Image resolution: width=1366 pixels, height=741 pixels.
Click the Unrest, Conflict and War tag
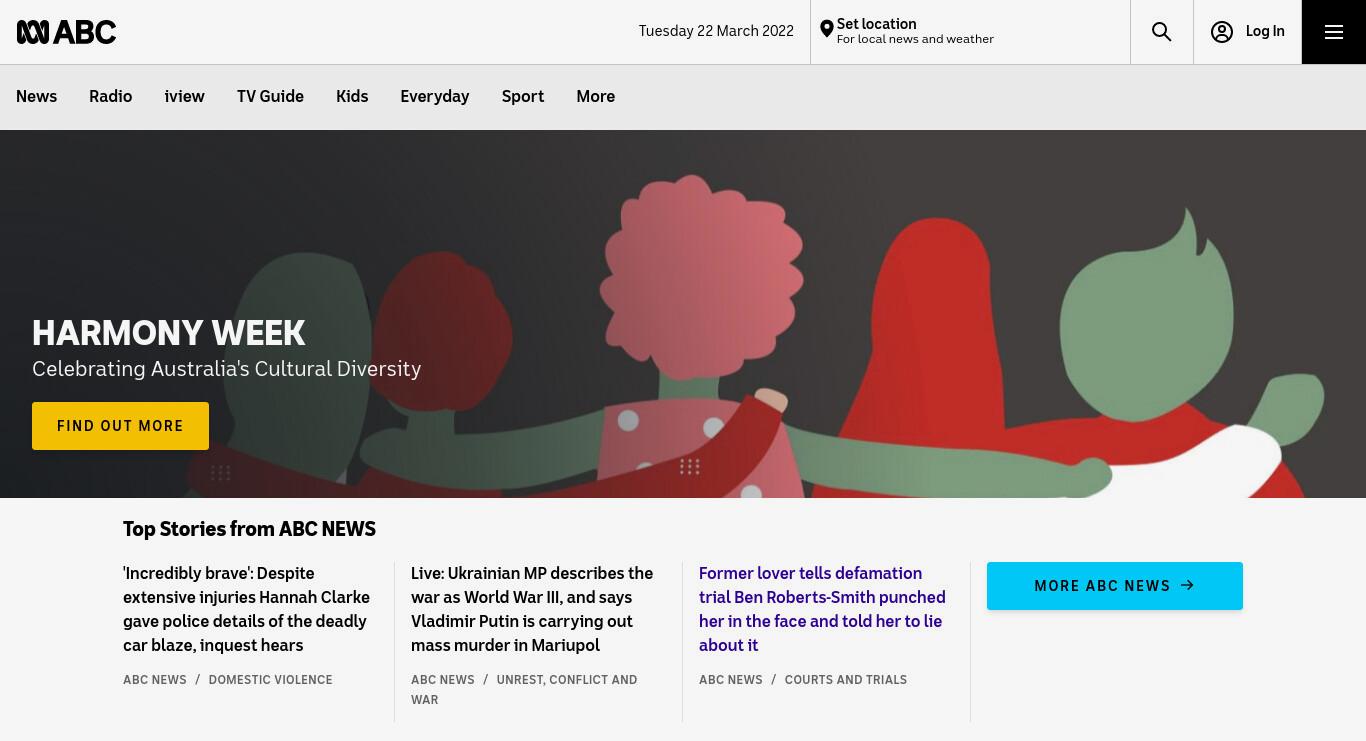tap(524, 690)
